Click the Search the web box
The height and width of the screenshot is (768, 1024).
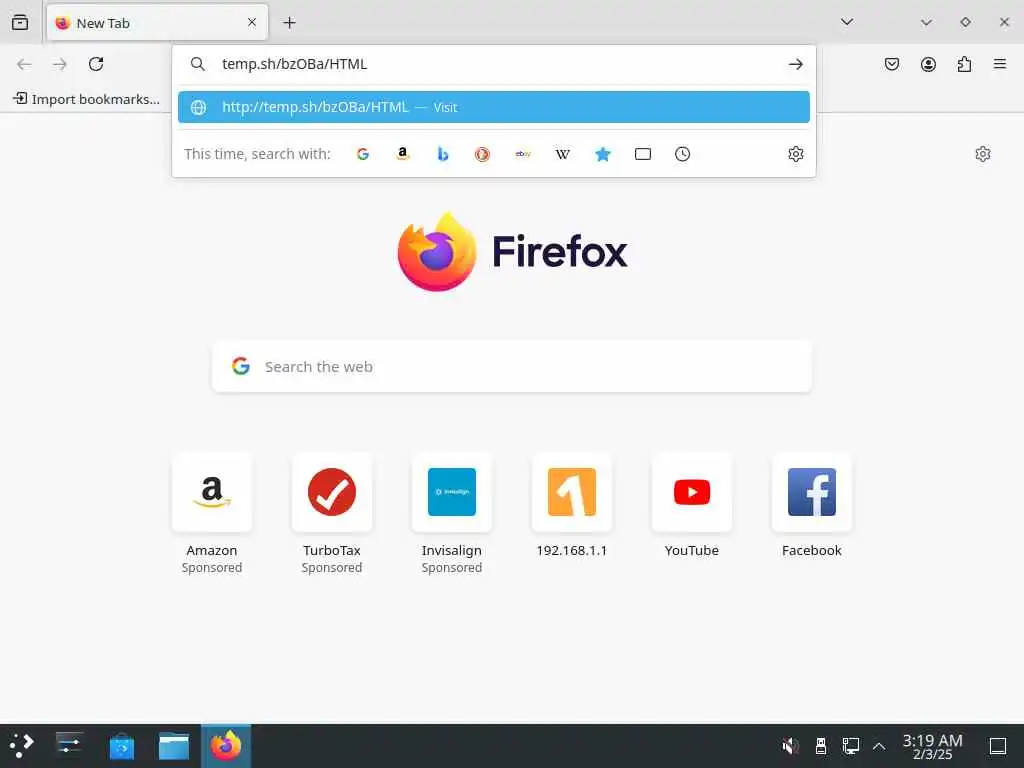click(512, 366)
